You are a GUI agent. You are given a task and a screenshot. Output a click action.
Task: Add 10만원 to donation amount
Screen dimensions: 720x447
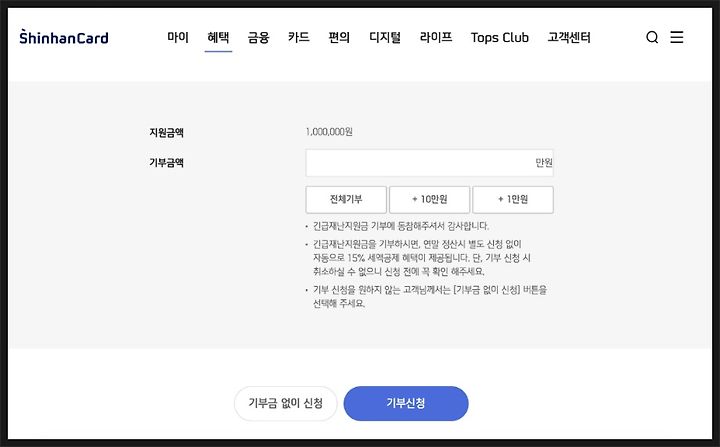(429, 199)
